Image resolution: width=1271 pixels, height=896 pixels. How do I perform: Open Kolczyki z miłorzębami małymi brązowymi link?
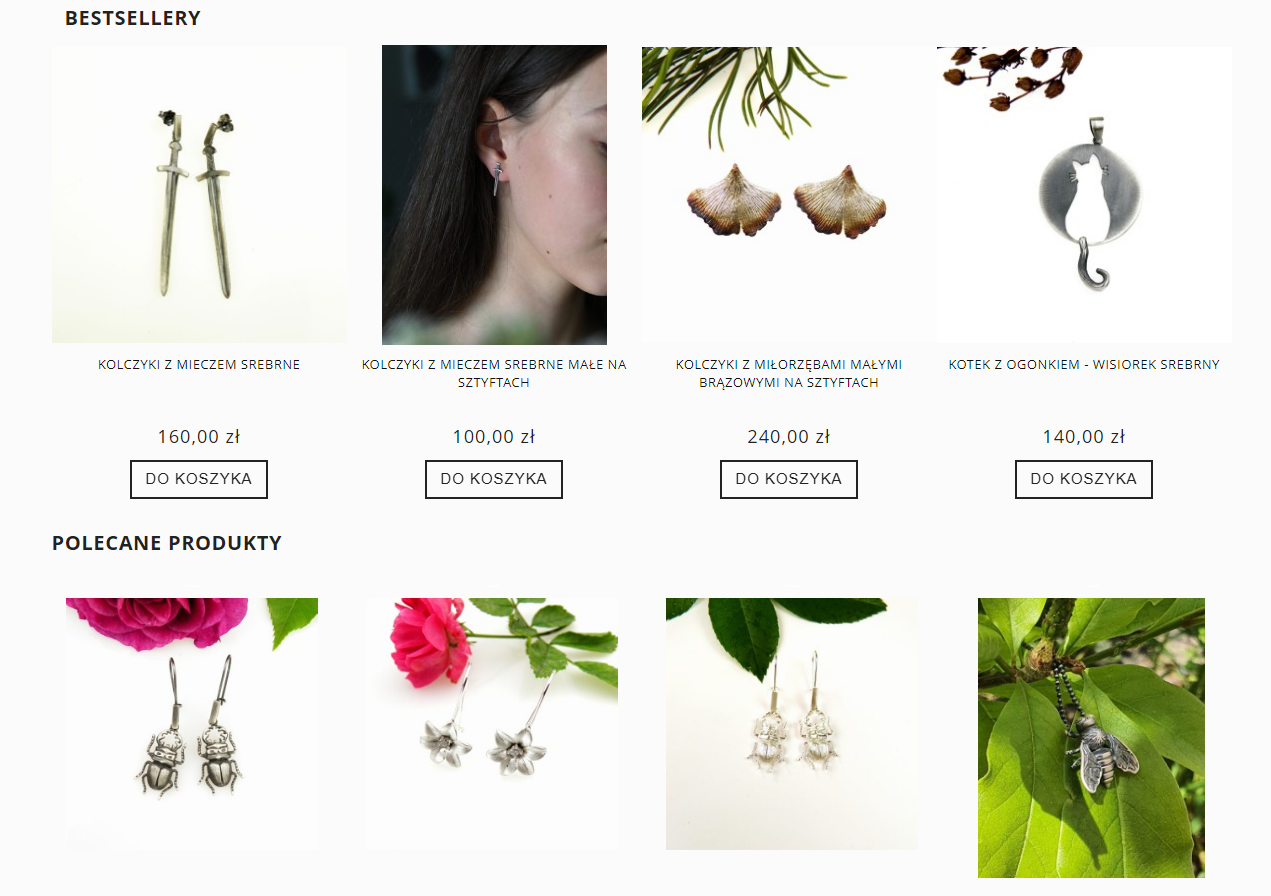pos(789,374)
